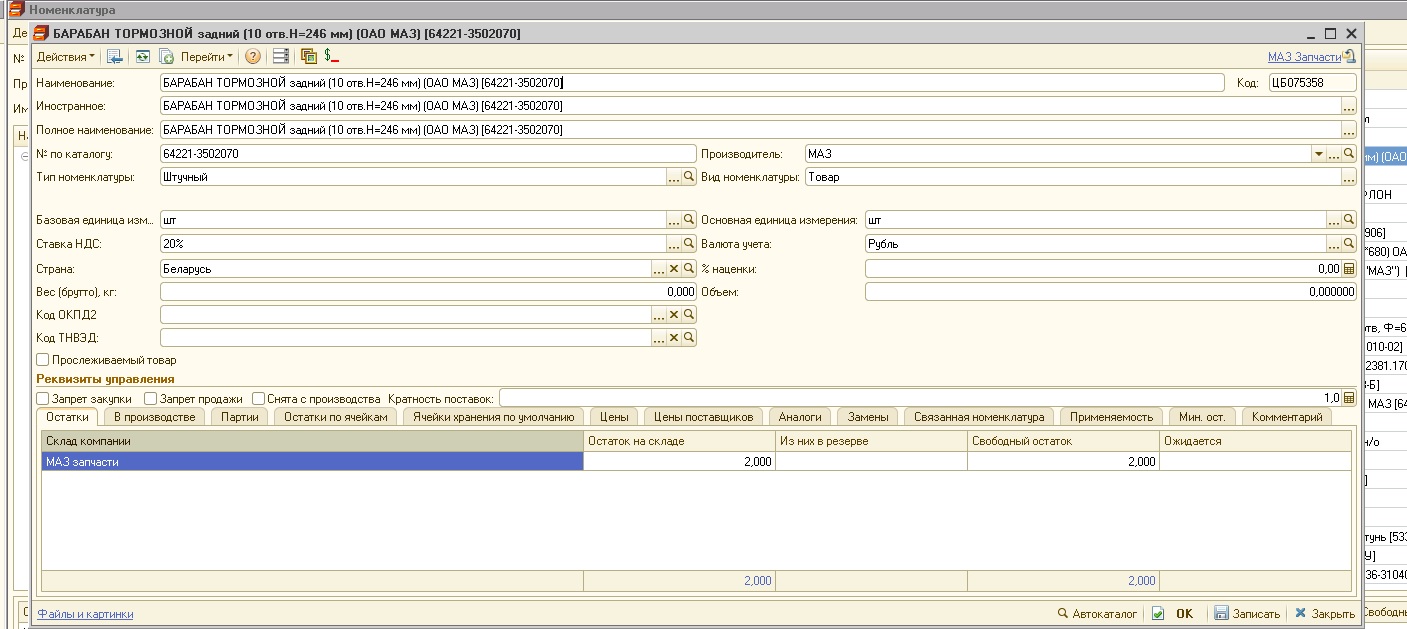
Task: Open selection ellipsis for Страна field
Action: point(659,269)
